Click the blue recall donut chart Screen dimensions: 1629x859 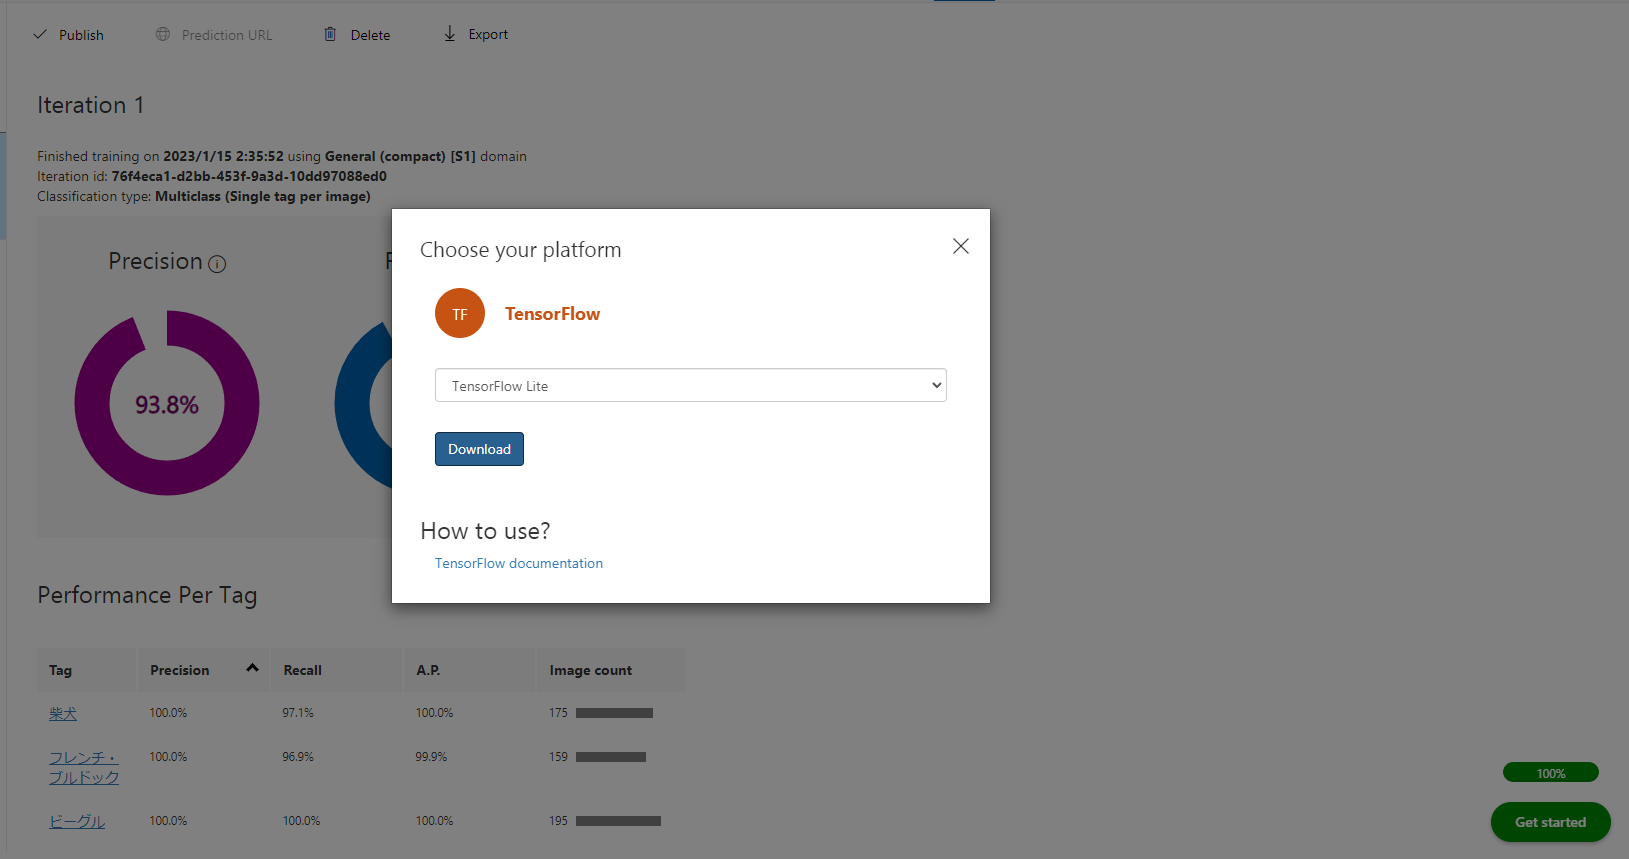364,404
